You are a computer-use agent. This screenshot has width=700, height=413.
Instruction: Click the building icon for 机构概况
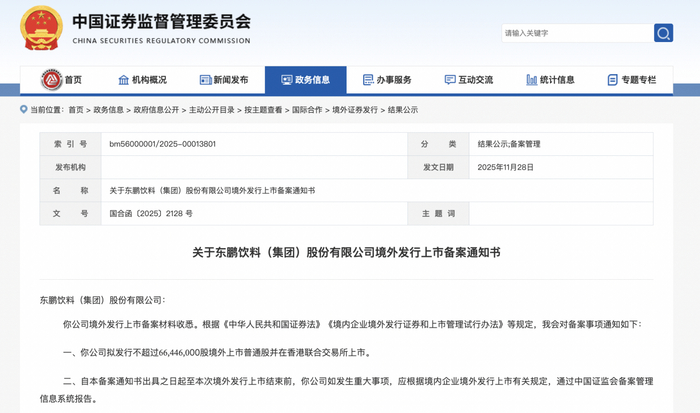point(124,80)
